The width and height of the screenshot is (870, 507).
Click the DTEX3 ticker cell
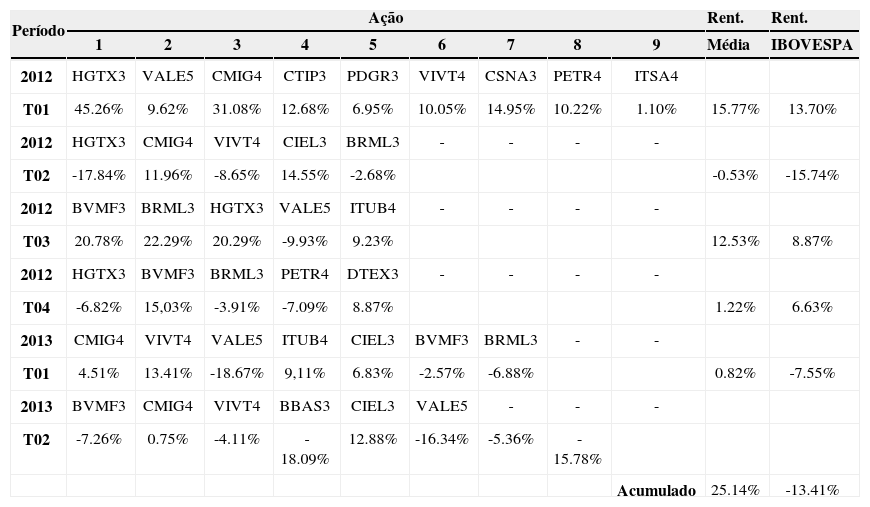pyautogui.click(x=373, y=274)
